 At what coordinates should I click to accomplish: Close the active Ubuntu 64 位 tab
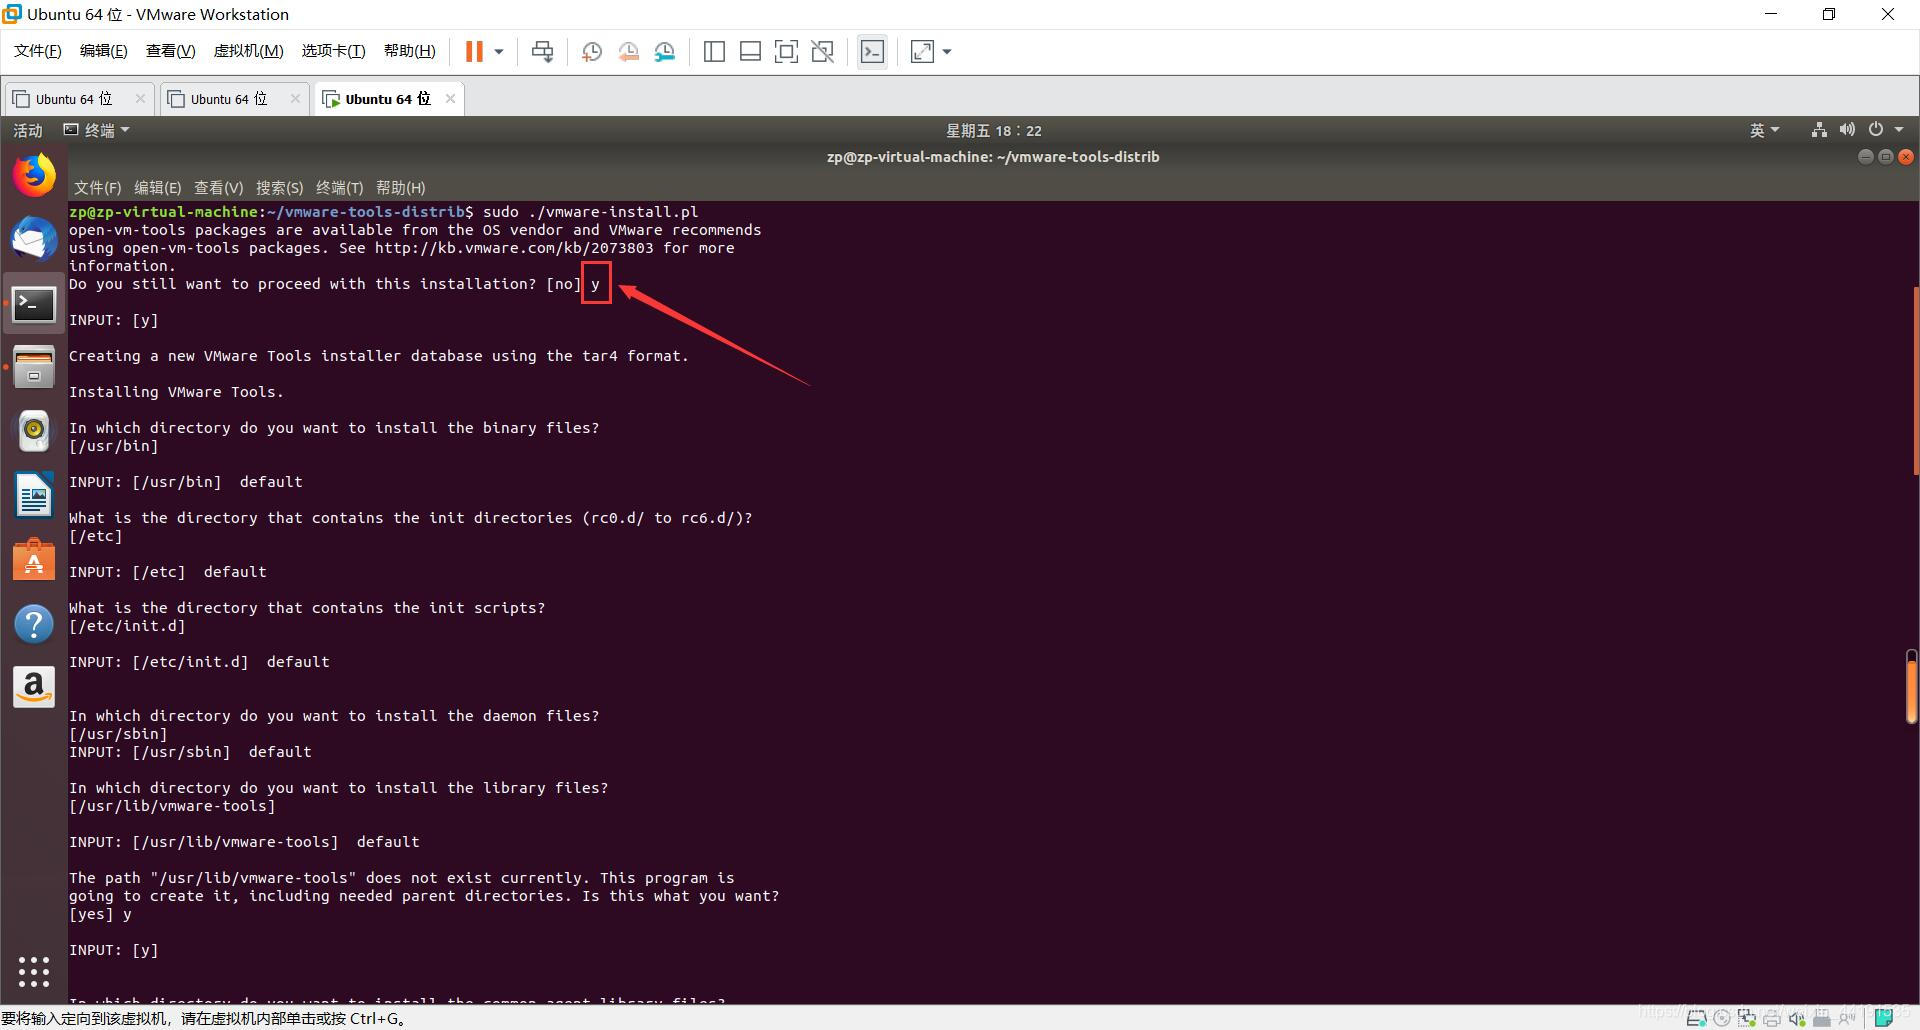450,98
